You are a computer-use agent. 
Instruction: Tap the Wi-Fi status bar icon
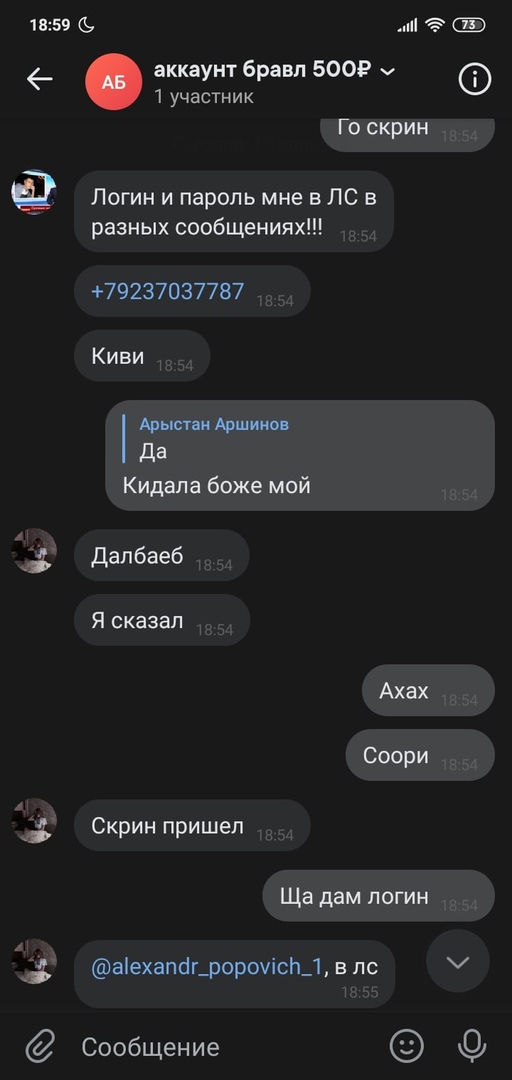click(435, 25)
